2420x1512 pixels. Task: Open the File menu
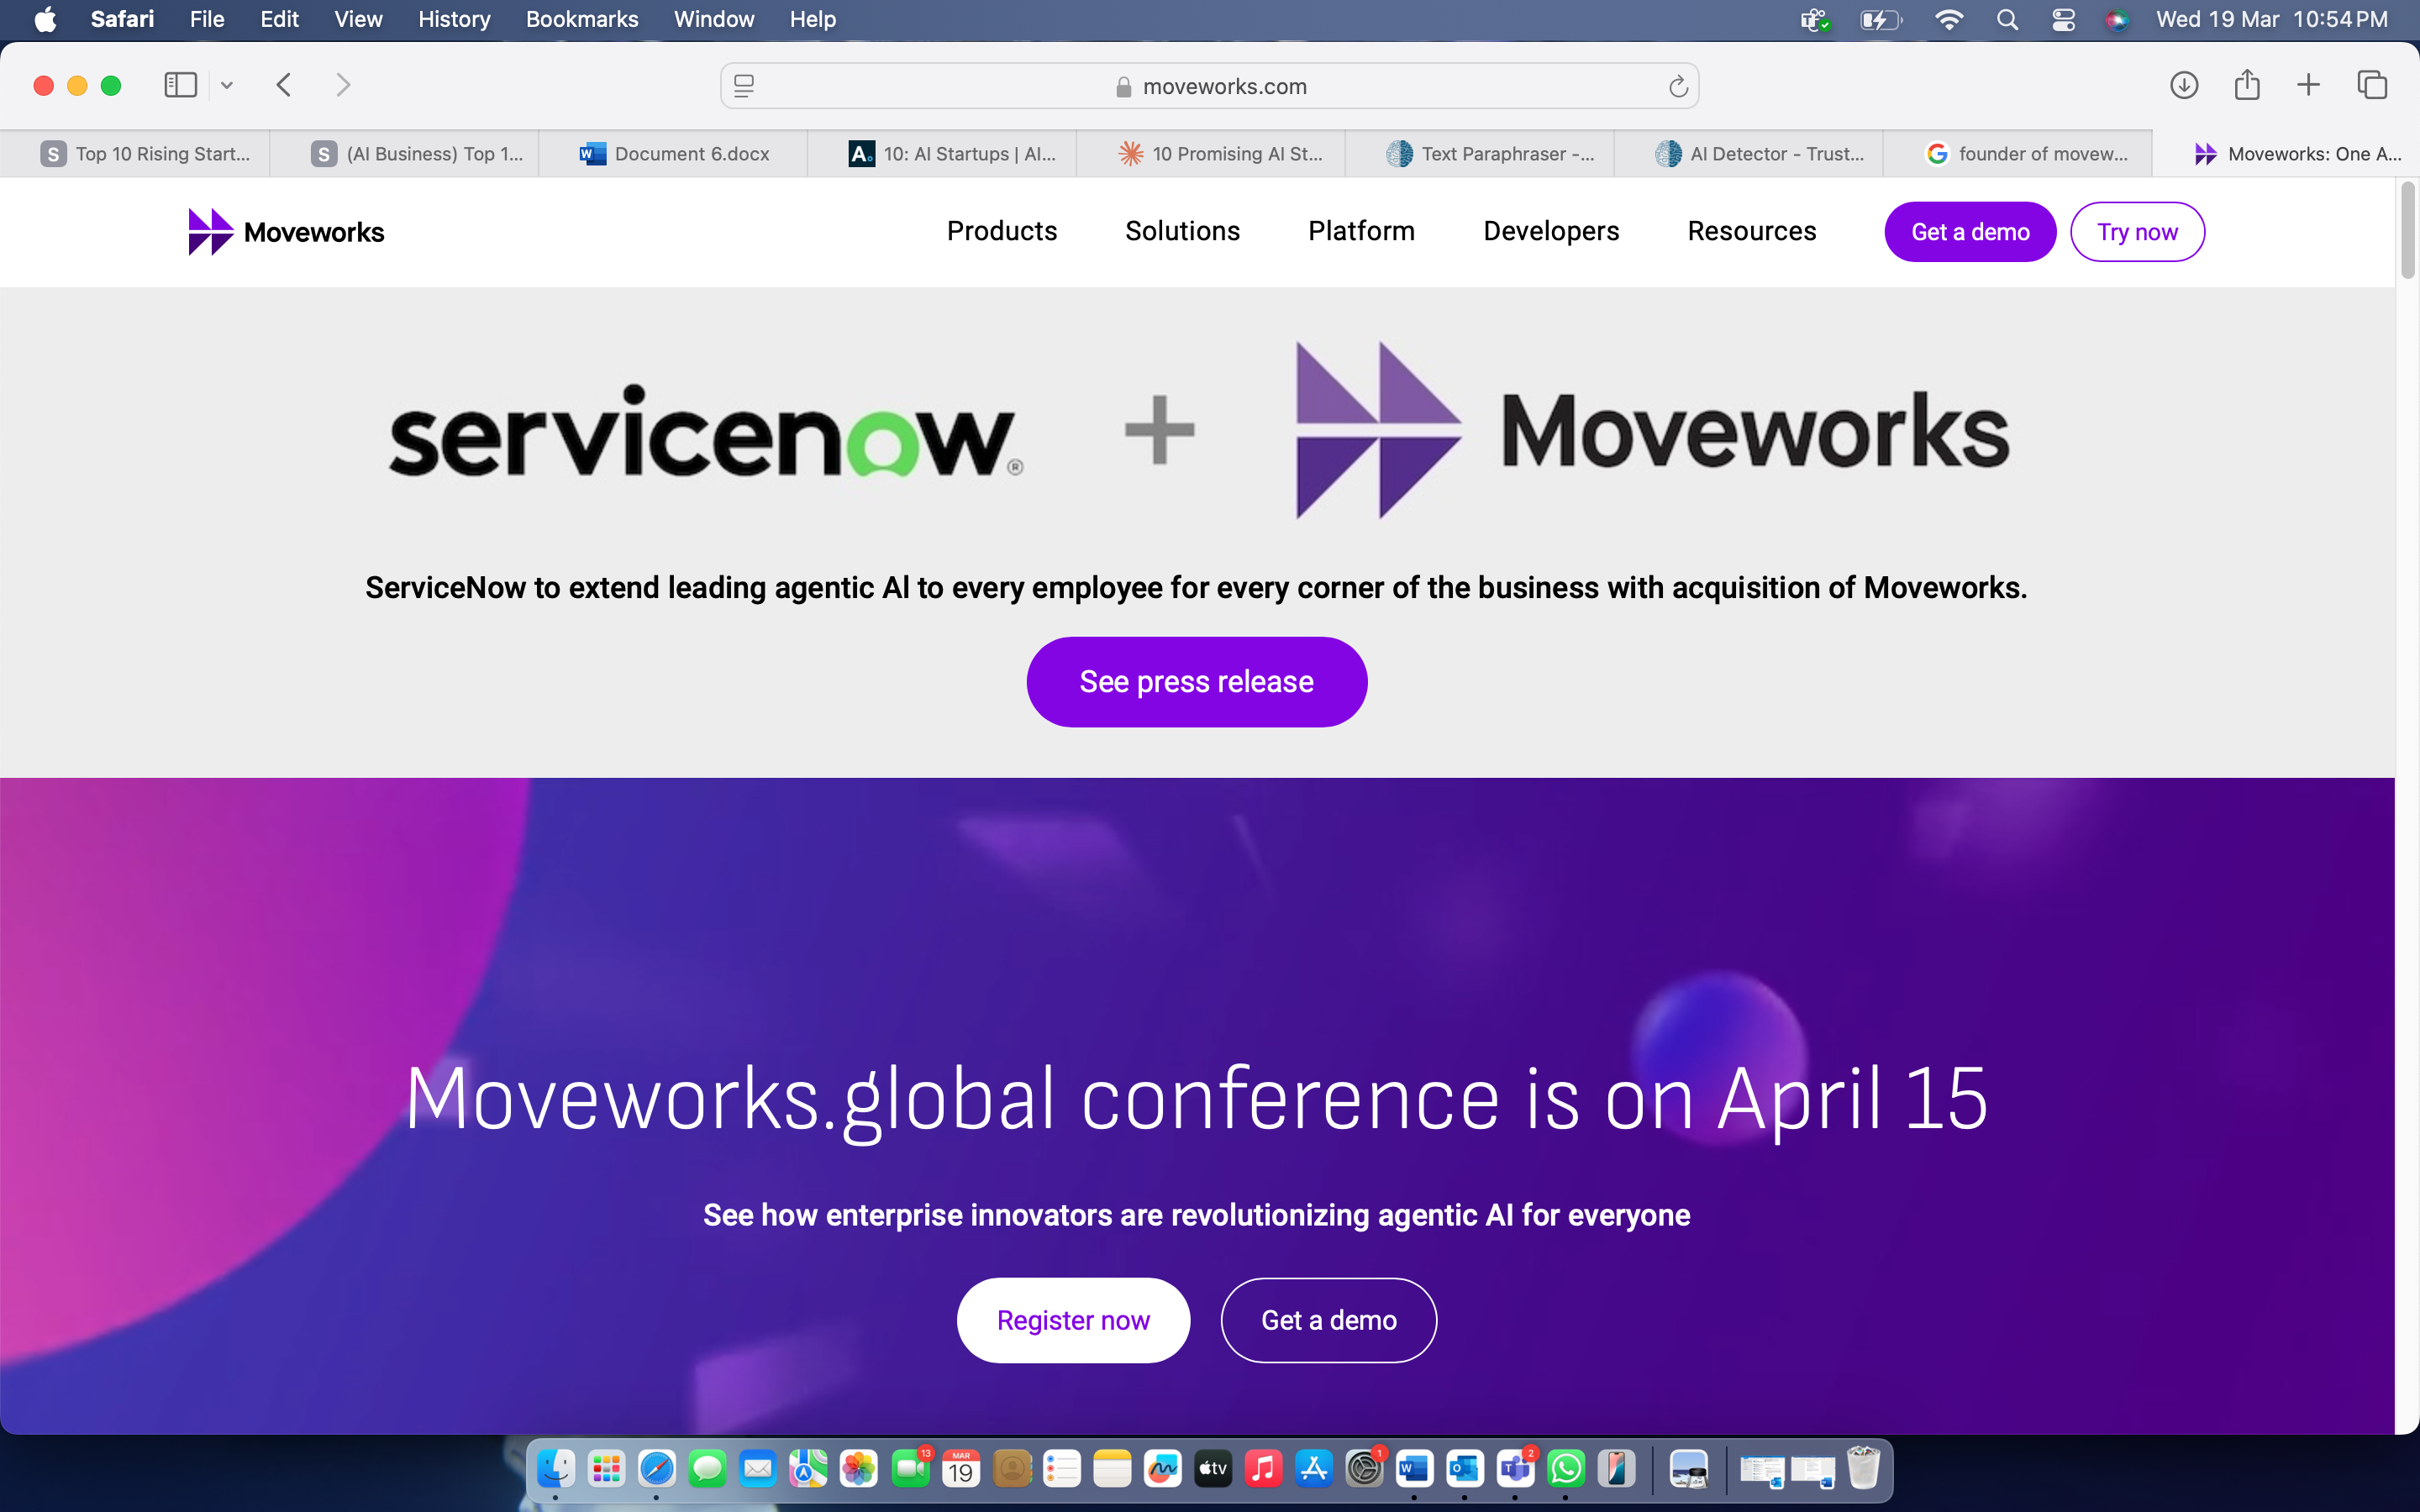tap(207, 19)
